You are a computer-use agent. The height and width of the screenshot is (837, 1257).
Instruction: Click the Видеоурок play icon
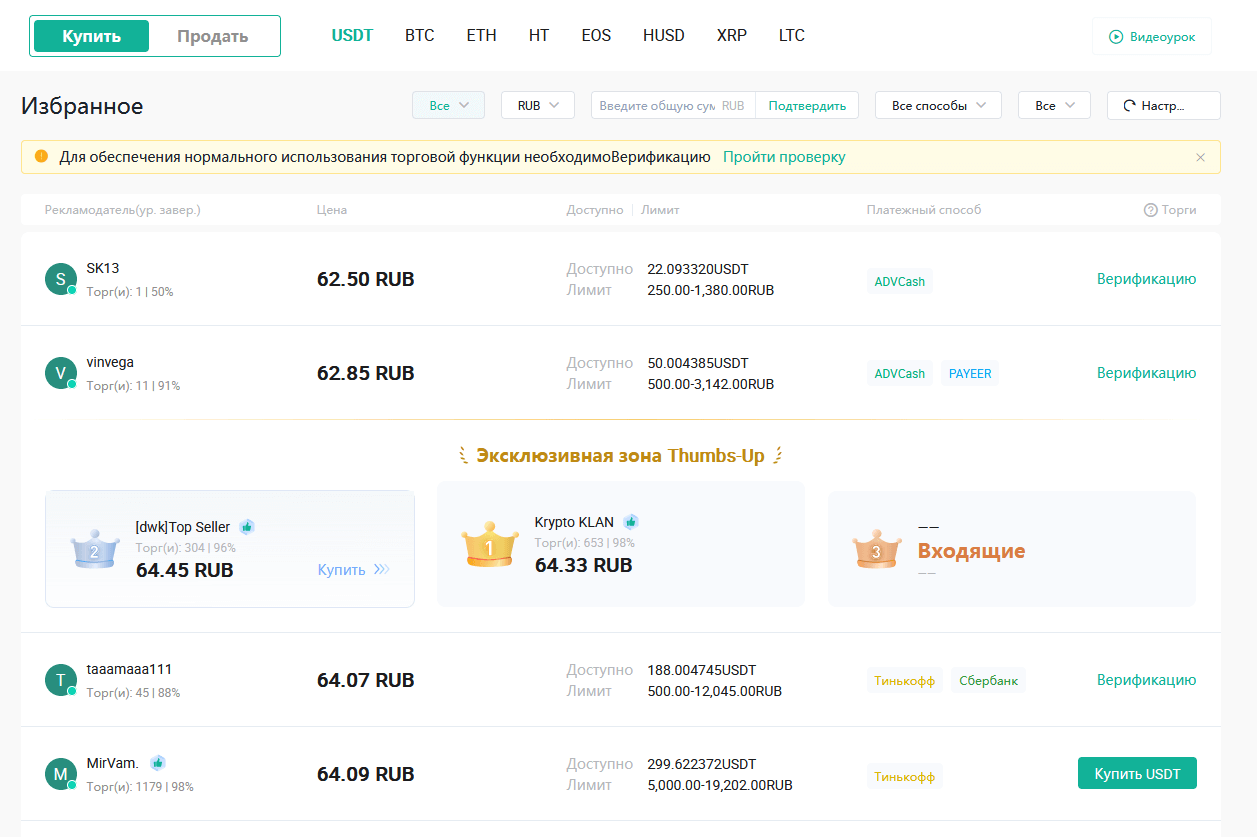[x=1116, y=37]
